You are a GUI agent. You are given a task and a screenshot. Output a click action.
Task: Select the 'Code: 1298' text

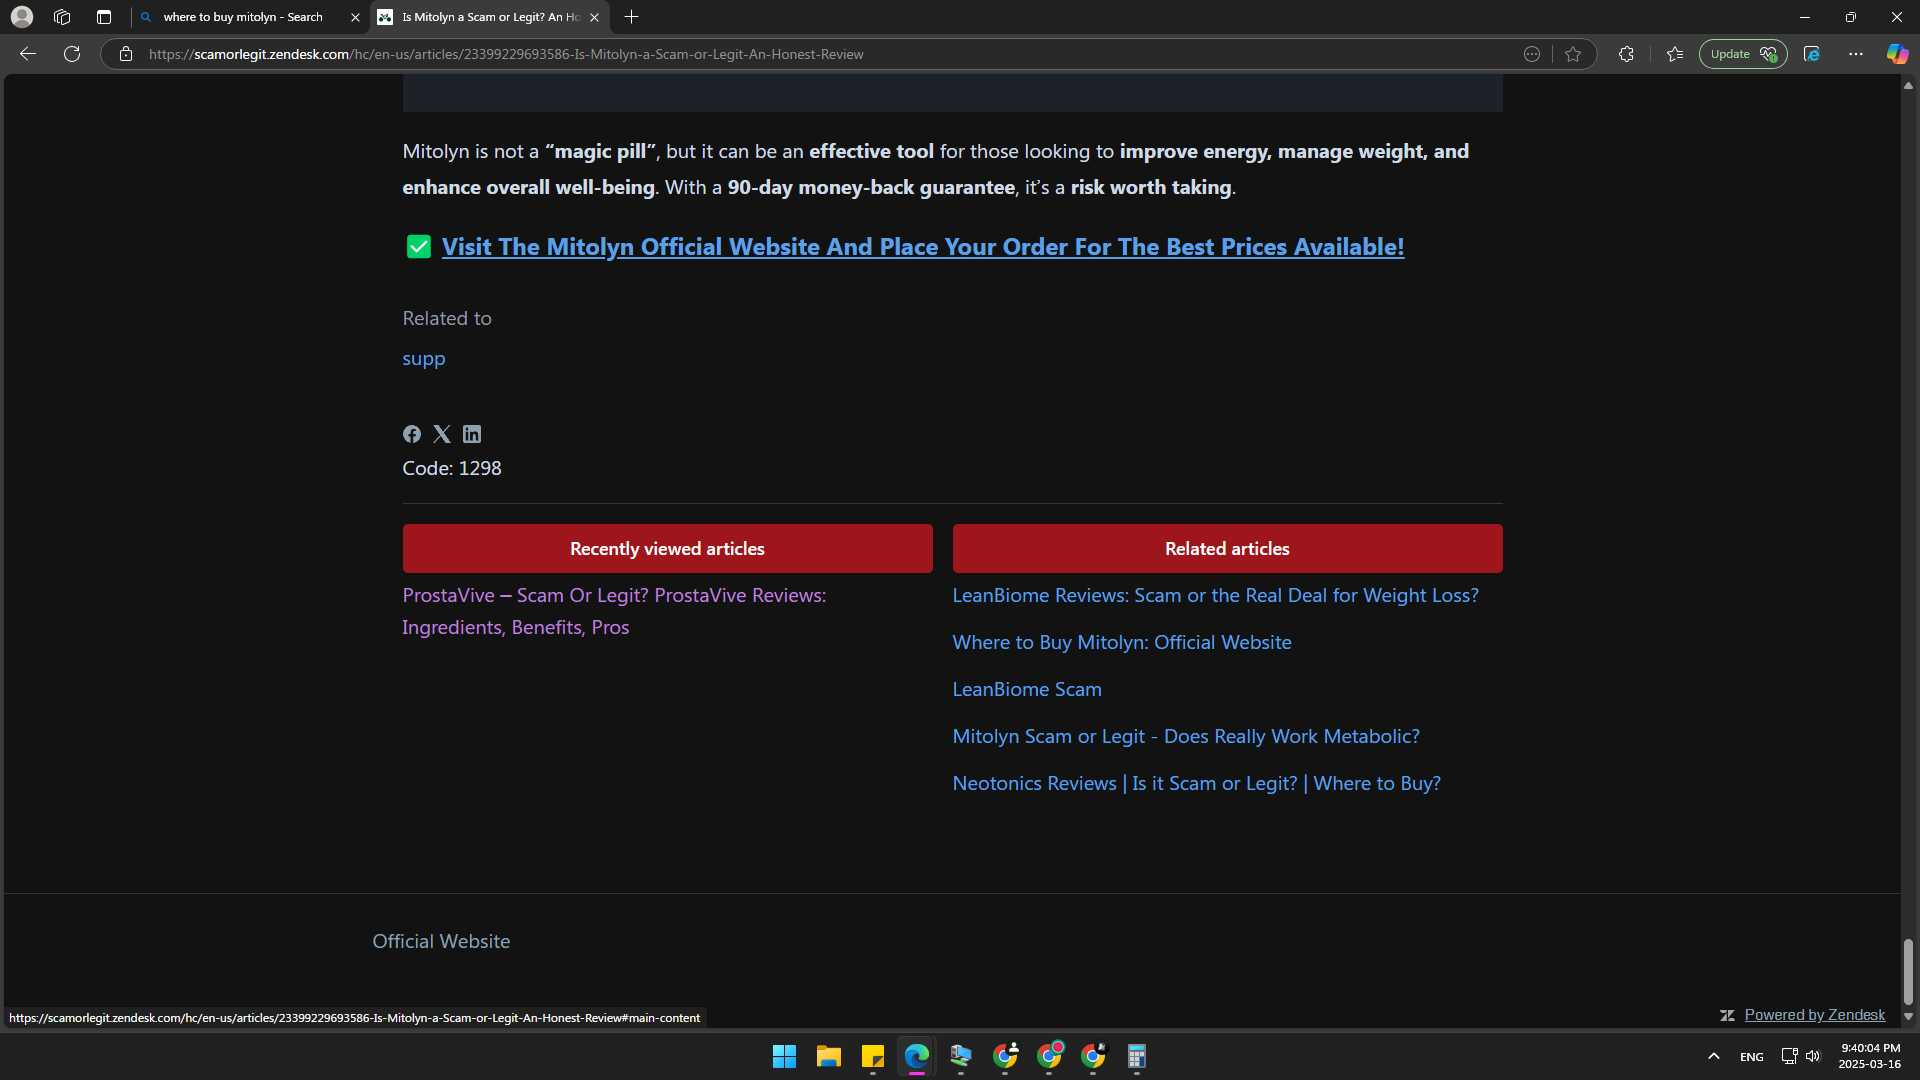pyautogui.click(x=452, y=468)
